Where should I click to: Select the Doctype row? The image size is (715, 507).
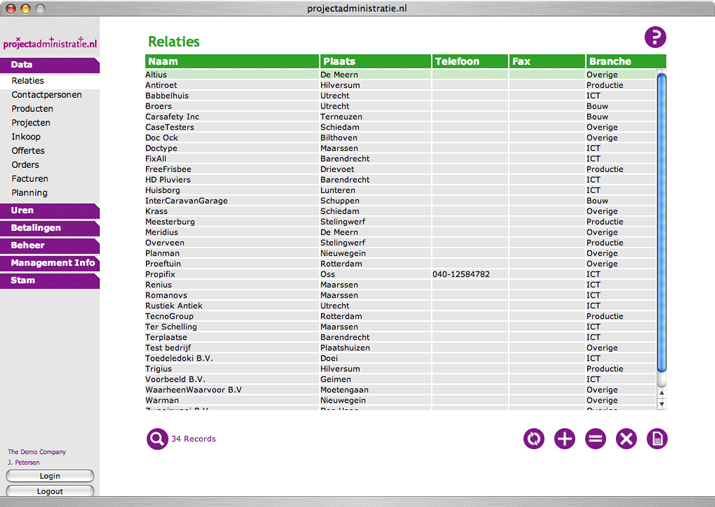(400, 148)
